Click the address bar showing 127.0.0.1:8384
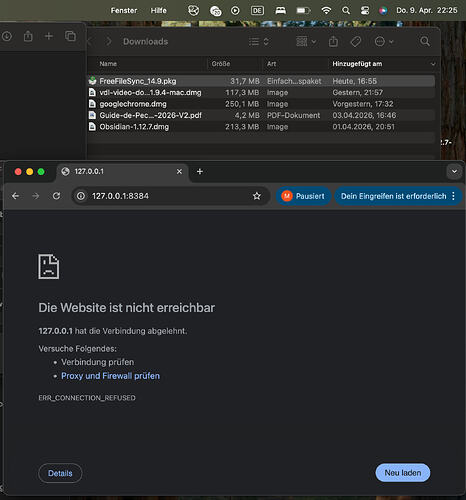This screenshot has width=466, height=500. point(170,196)
